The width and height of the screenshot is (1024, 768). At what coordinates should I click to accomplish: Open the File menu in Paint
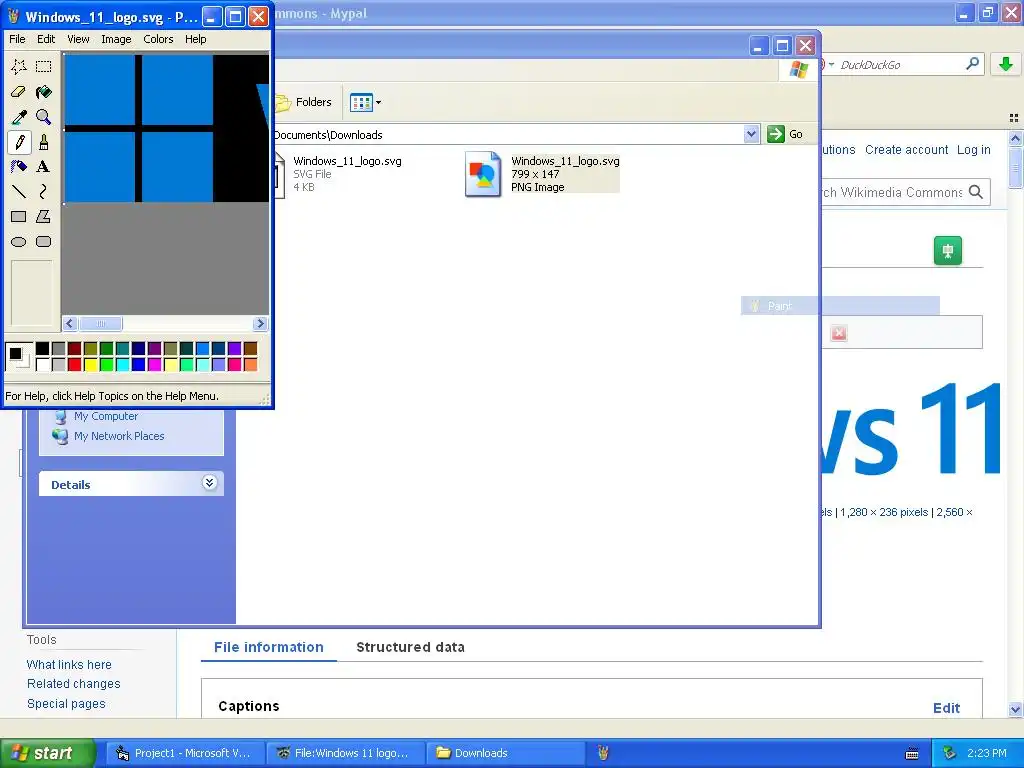pos(17,39)
